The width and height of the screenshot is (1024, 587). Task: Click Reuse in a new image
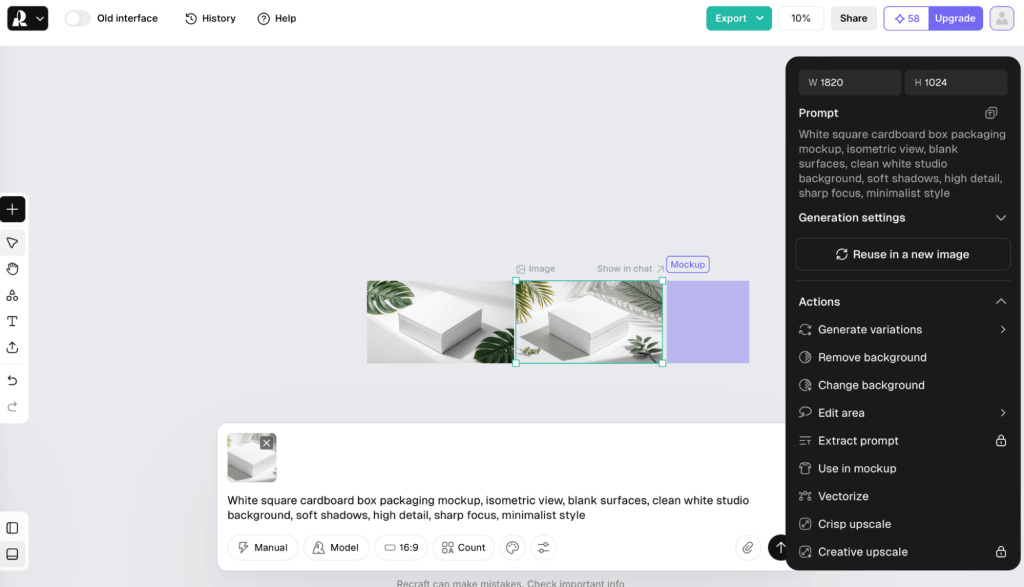902,254
